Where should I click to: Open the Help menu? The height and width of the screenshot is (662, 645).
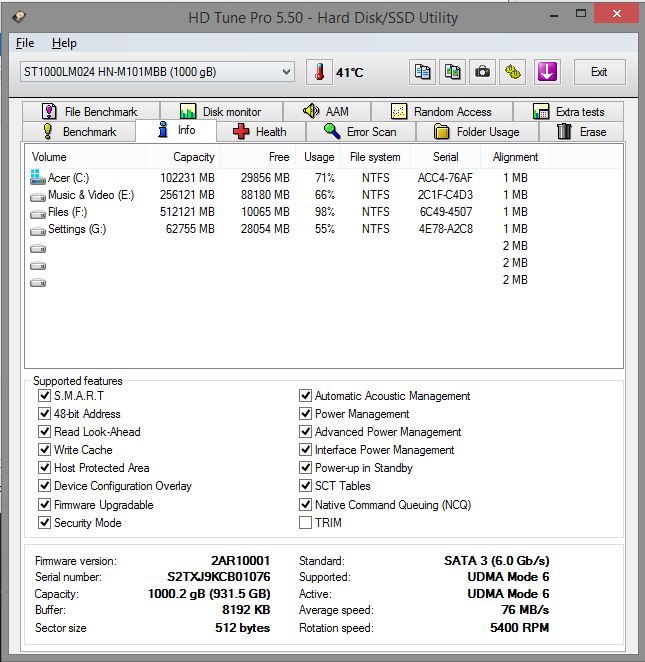click(x=64, y=43)
